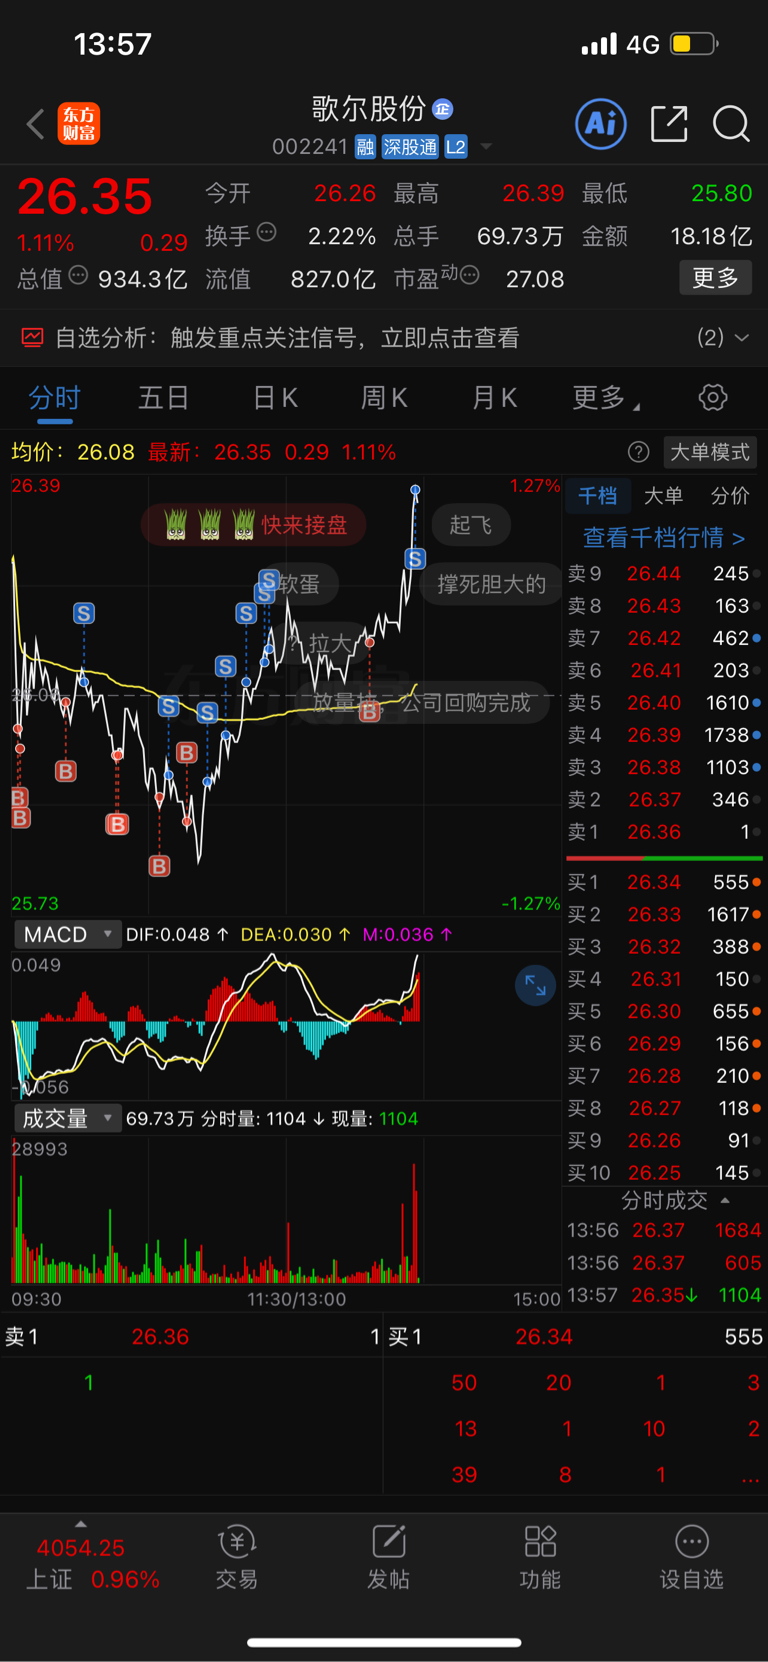Screen dimensions: 768x1662
Task: Collapse 分时成交 section arrow
Action: [x=725, y=1200]
